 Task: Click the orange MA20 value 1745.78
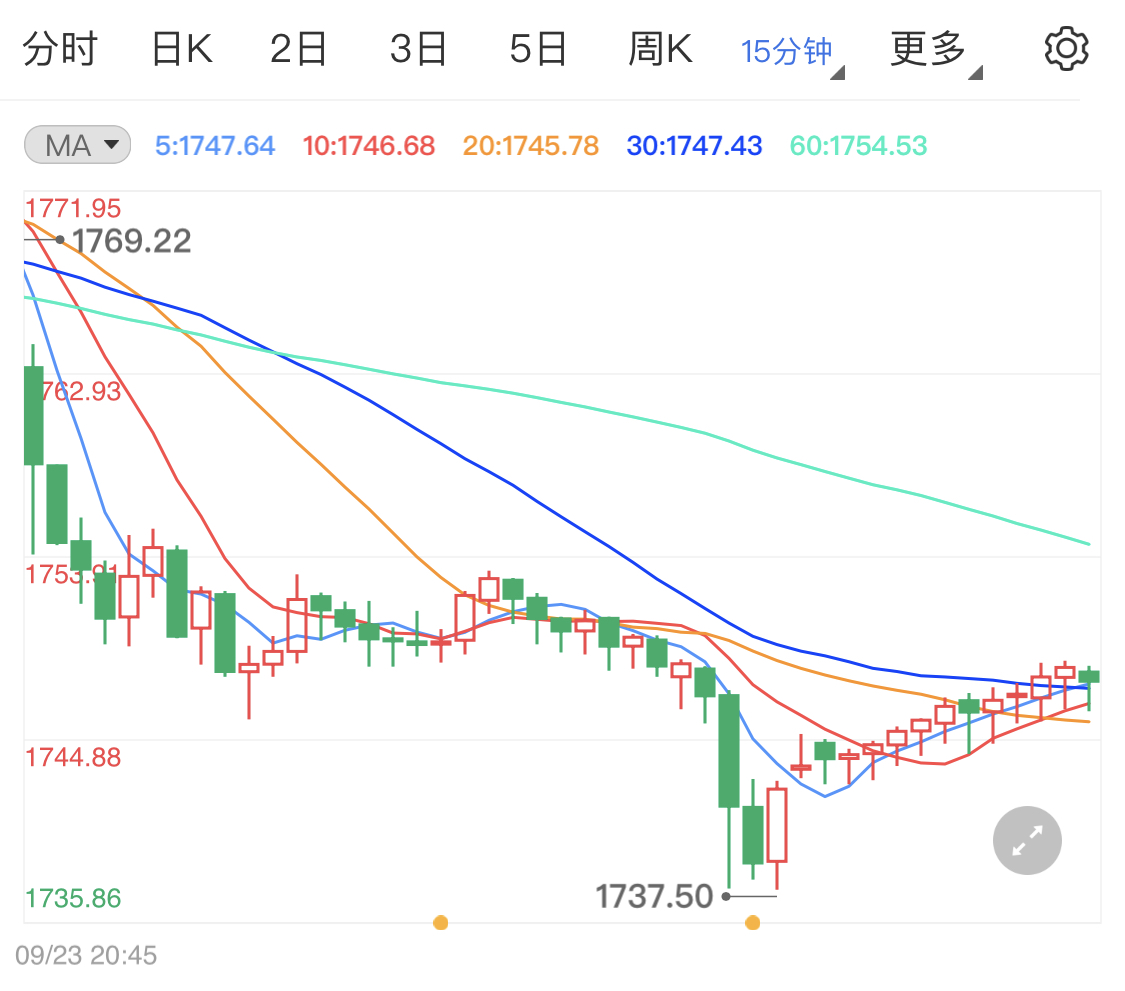tap(530, 145)
